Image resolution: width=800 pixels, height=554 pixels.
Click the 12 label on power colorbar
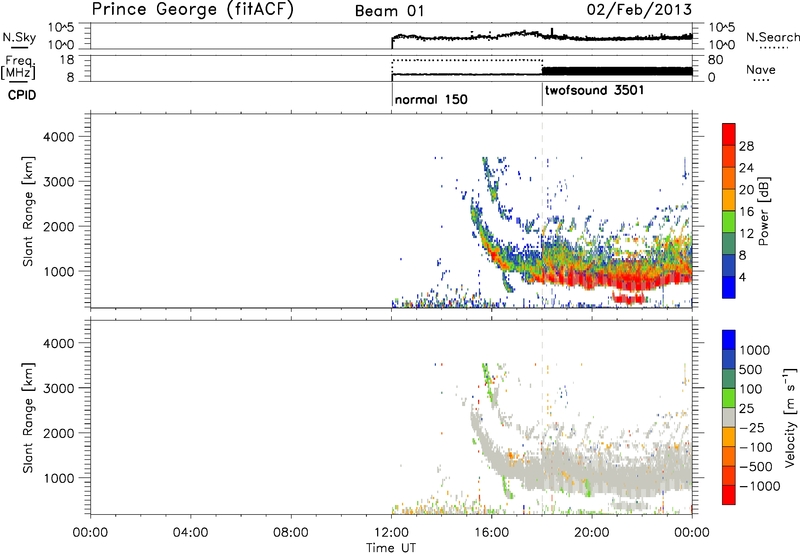tap(746, 234)
